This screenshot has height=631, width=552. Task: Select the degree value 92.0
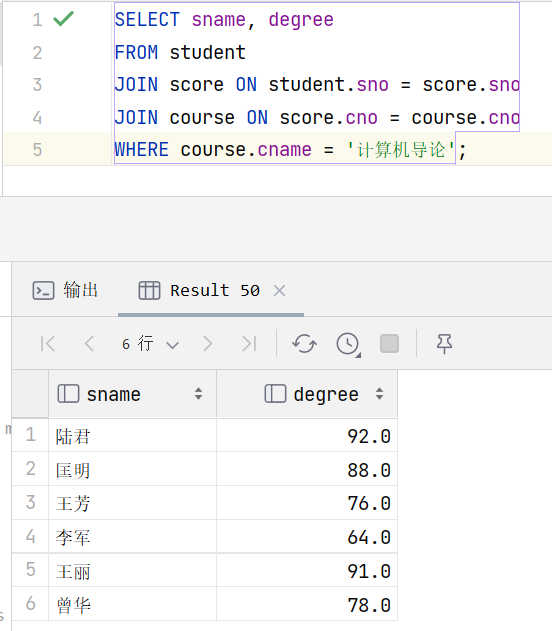tap(307, 436)
